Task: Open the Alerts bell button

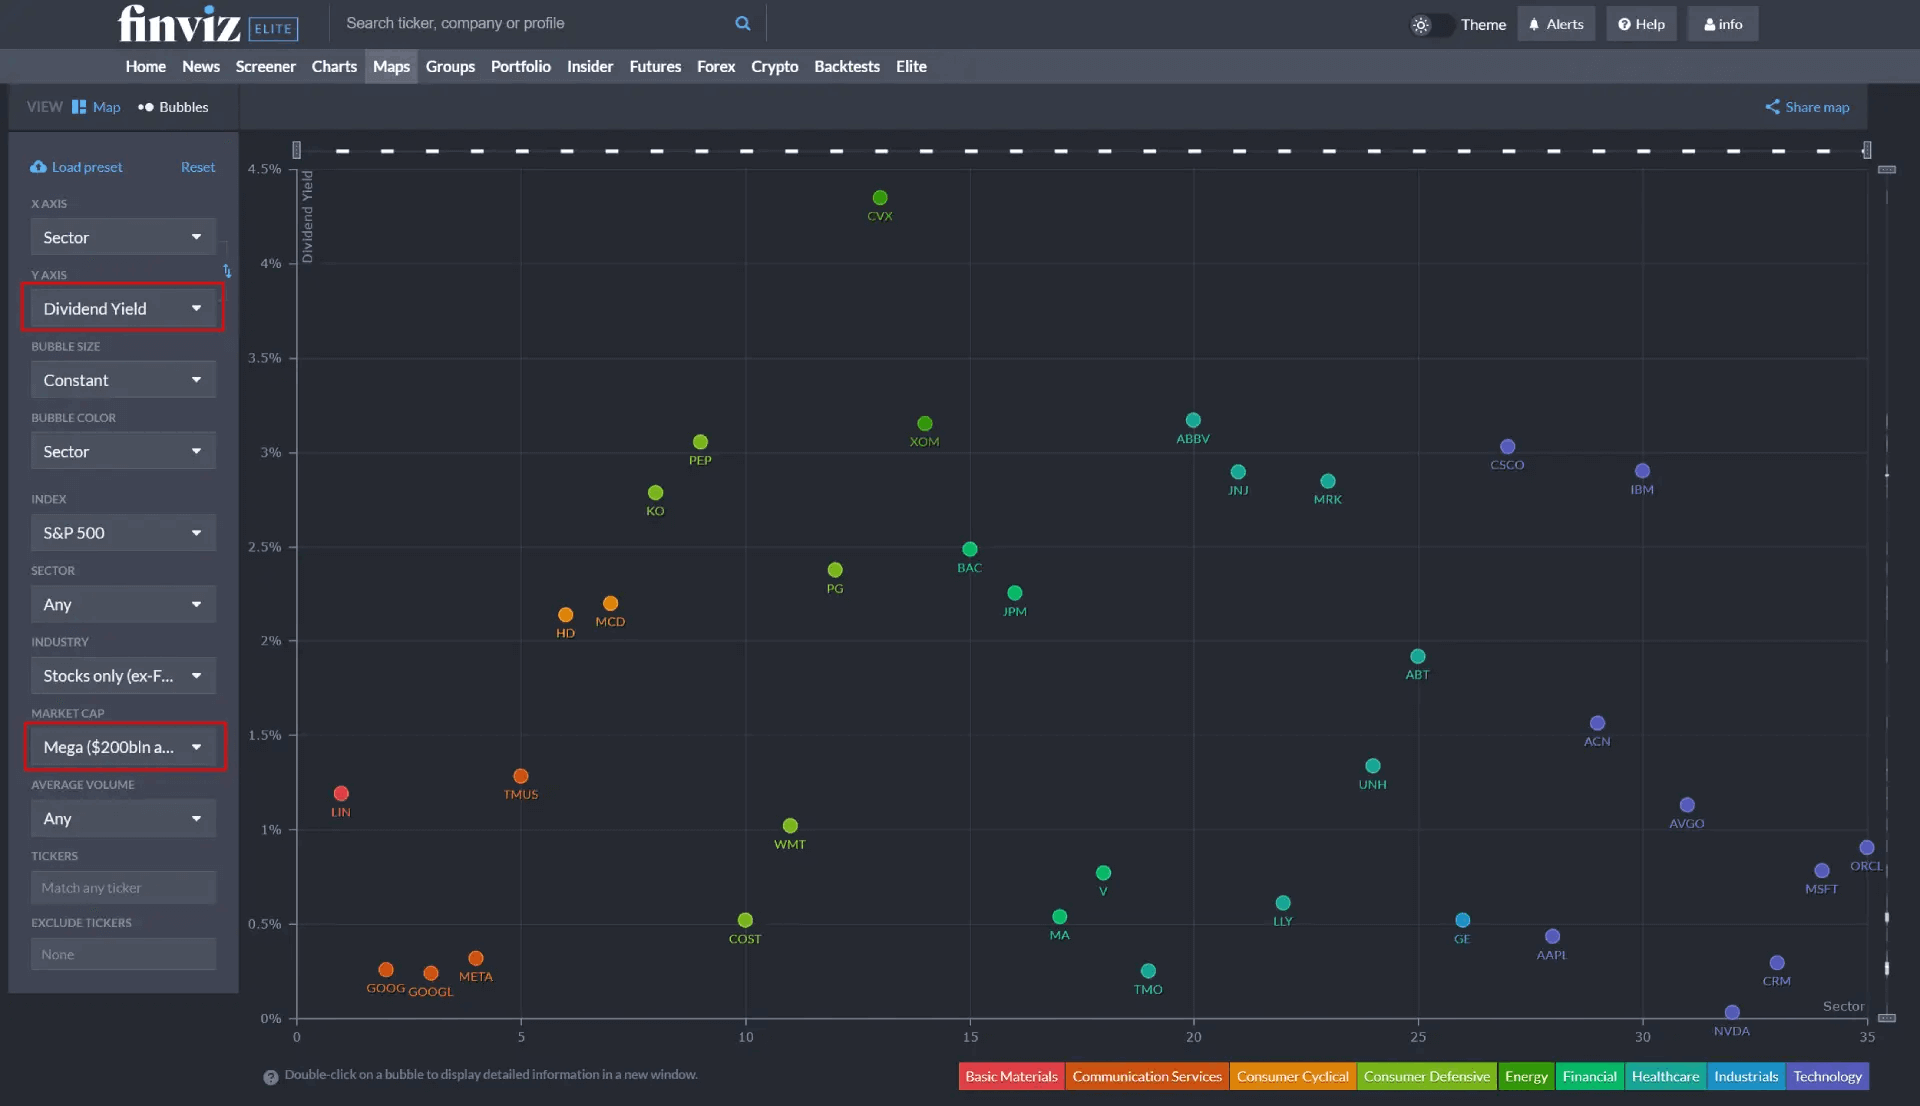Action: [x=1556, y=24]
